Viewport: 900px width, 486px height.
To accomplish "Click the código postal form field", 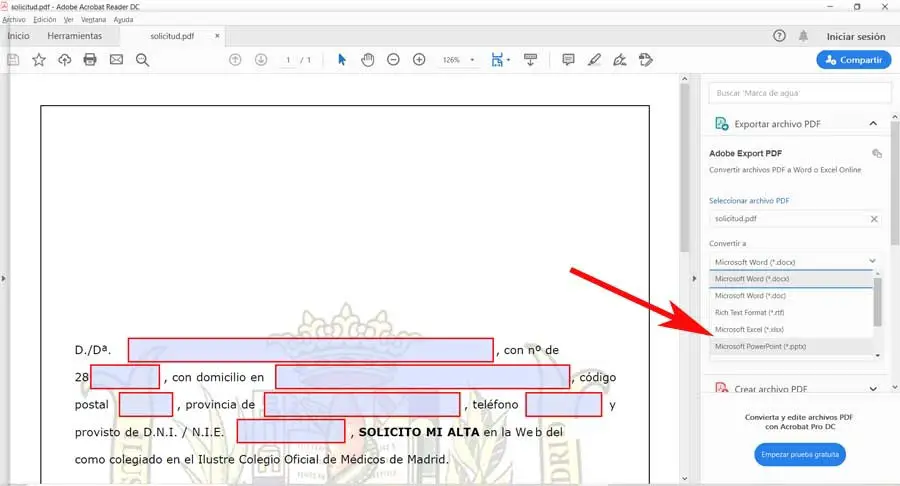I will (146, 405).
